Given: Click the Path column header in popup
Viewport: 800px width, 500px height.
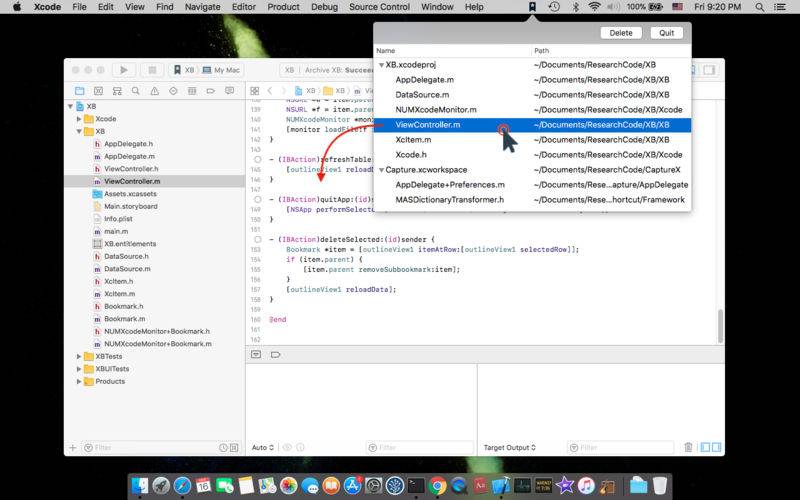Looking at the screenshot, I should point(611,51).
